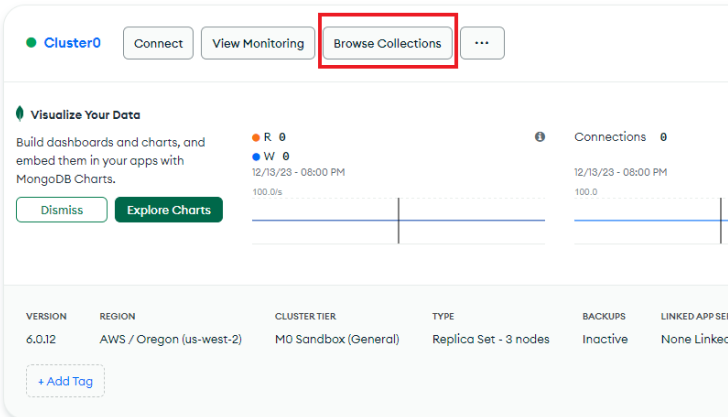The height and width of the screenshot is (417, 728).
Task: Click the orange R reads legend dot
Action: [256, 137]
